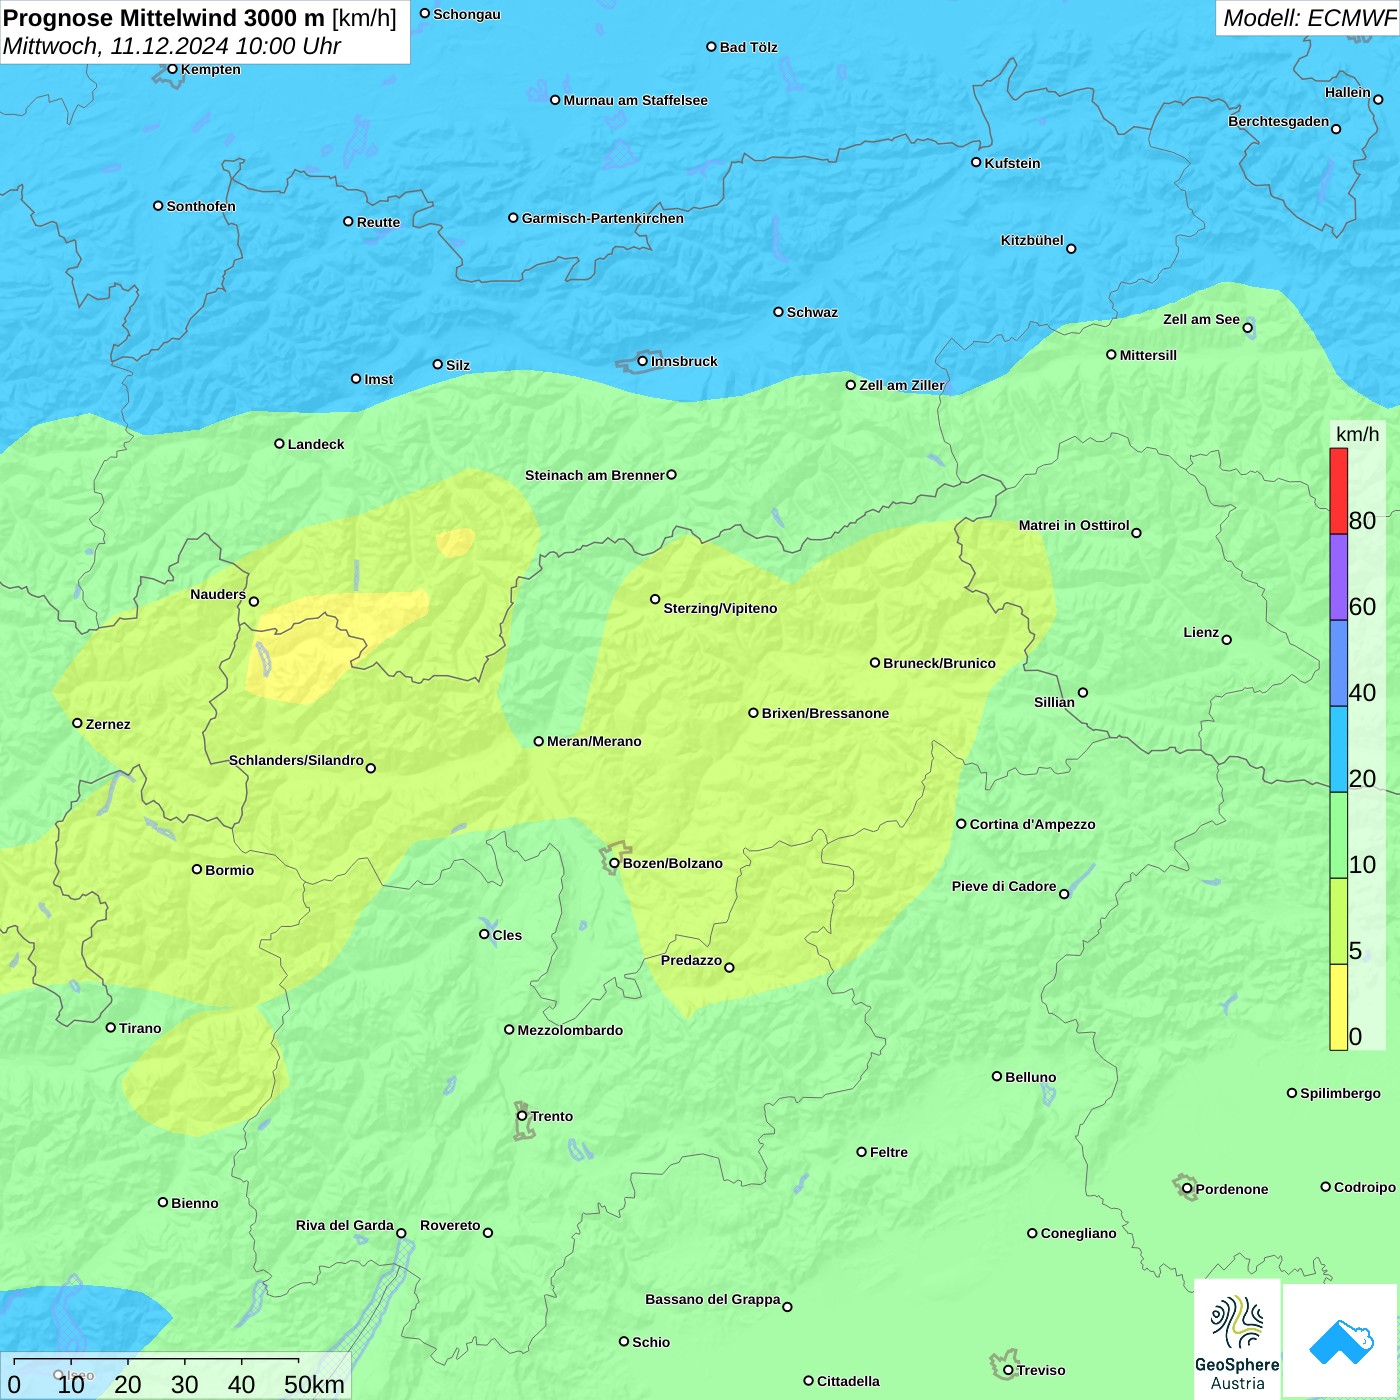Select the bright yellow legend segment

[x=1338, y=1007]
